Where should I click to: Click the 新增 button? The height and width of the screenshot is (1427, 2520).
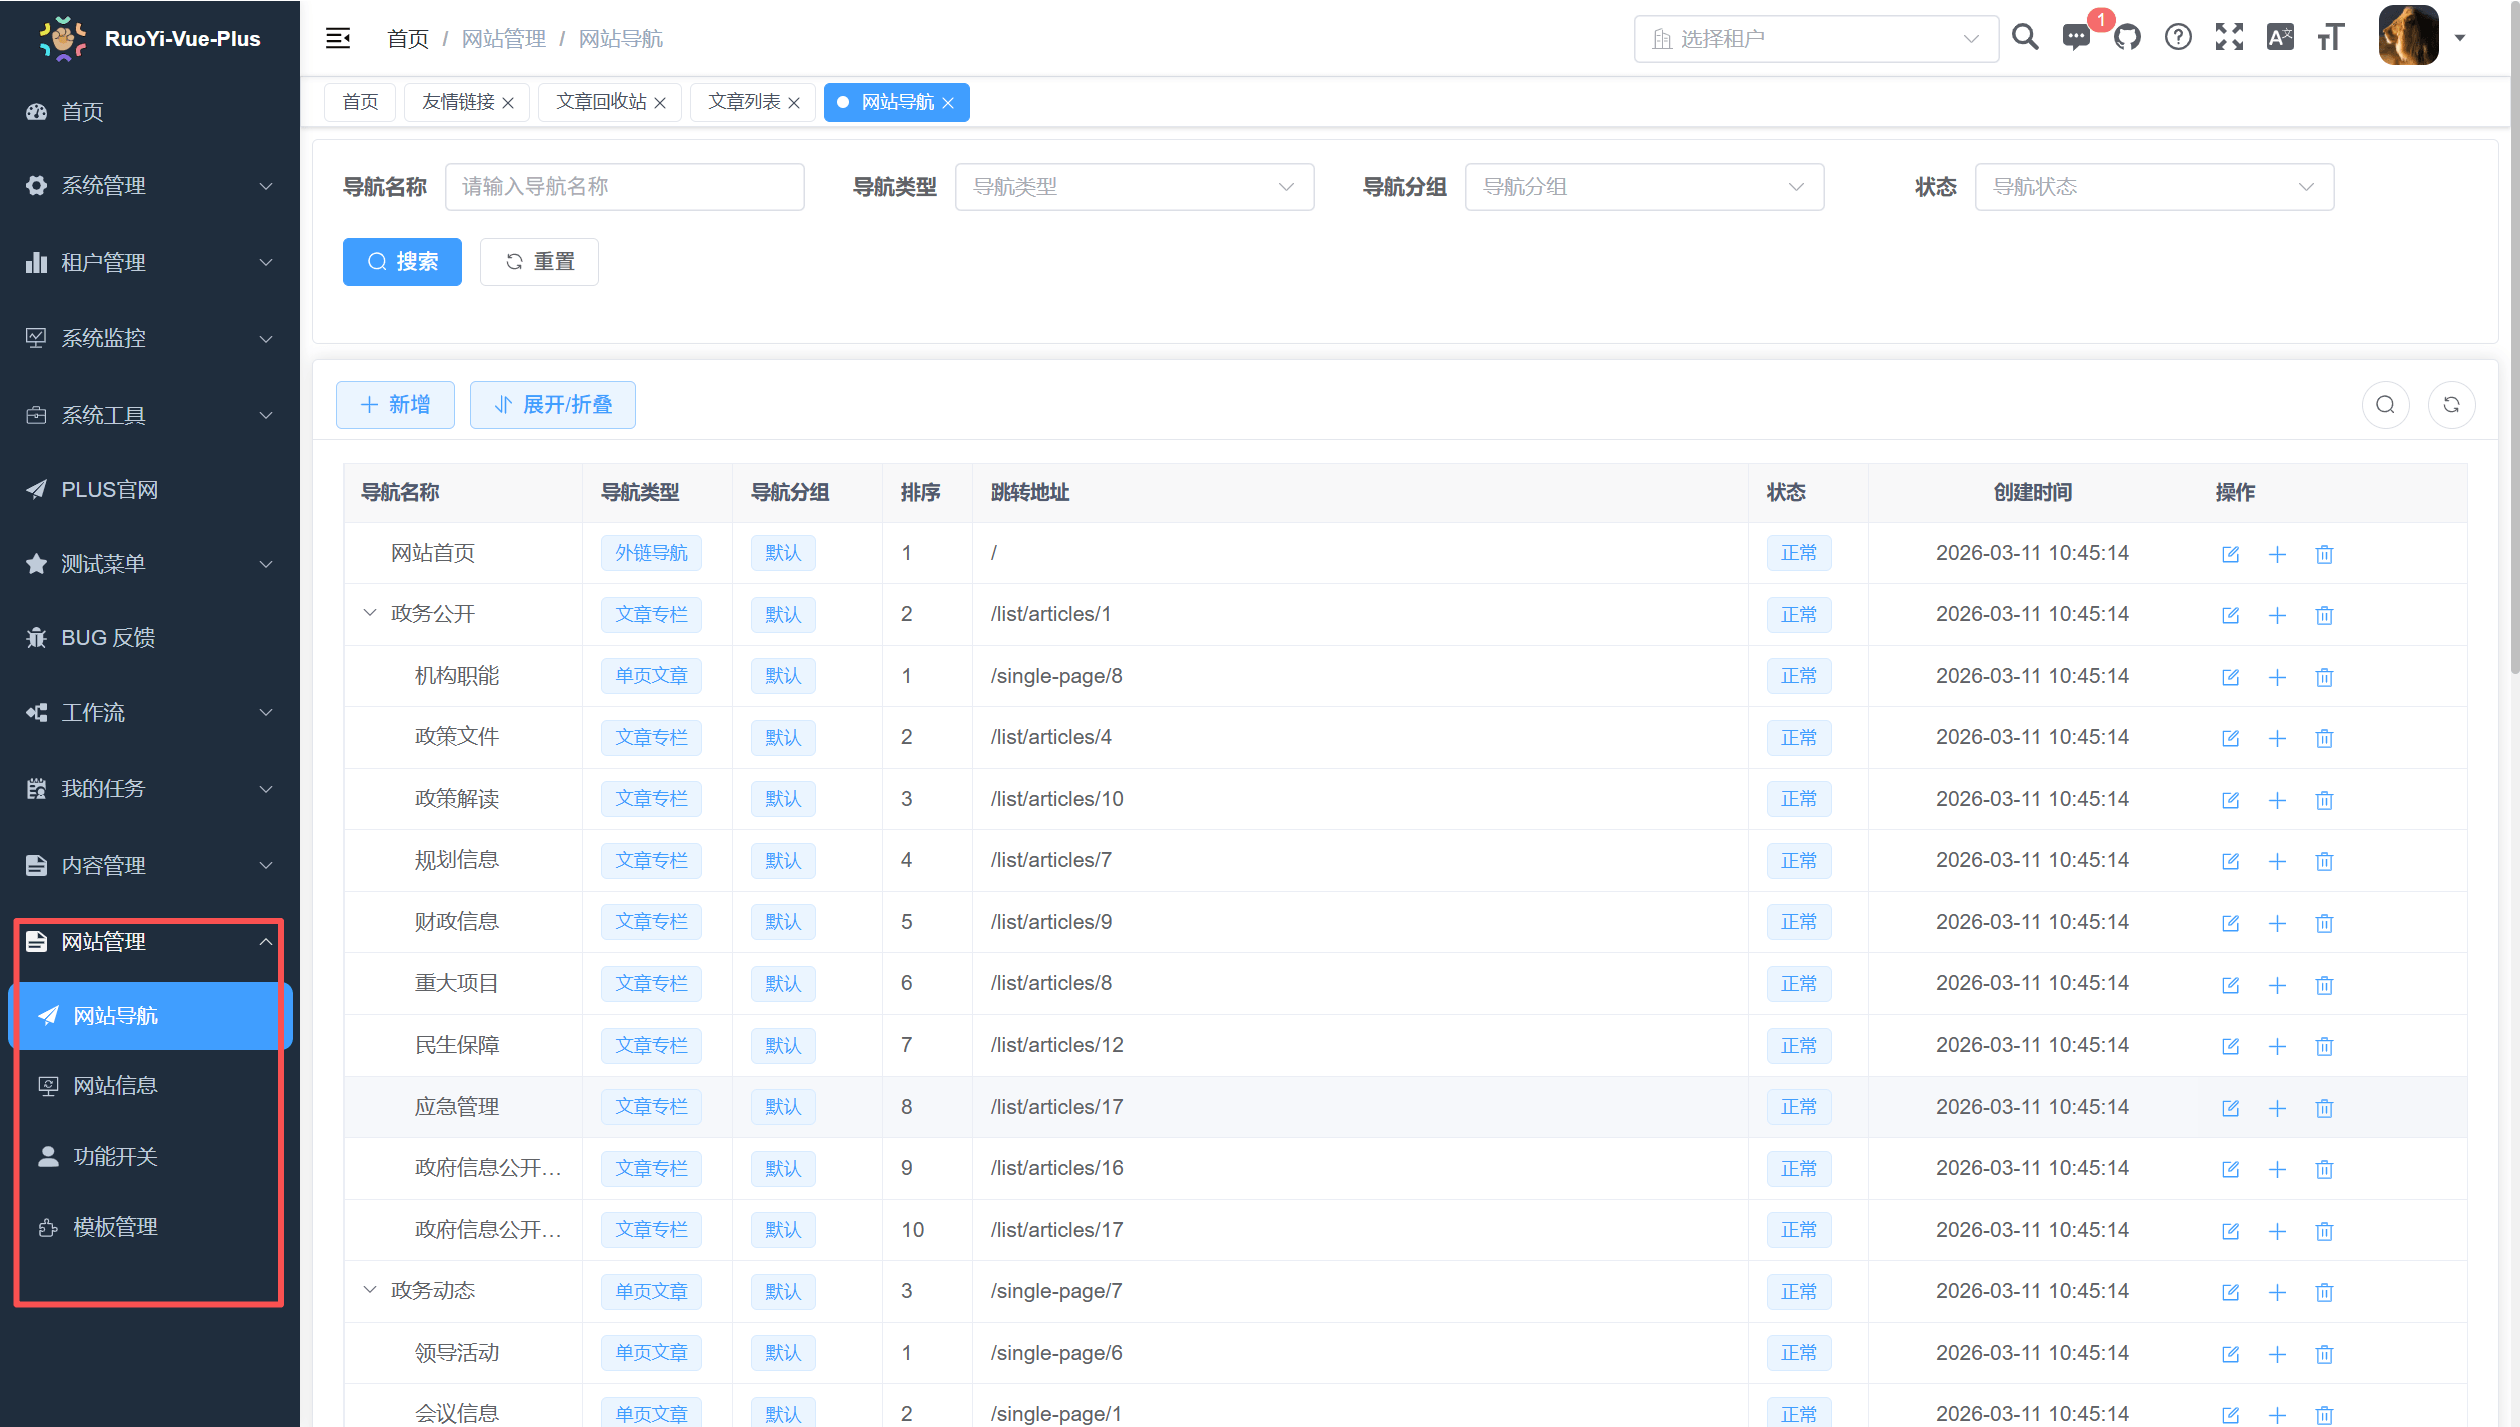pyautogui.click(x=395, y=405)
